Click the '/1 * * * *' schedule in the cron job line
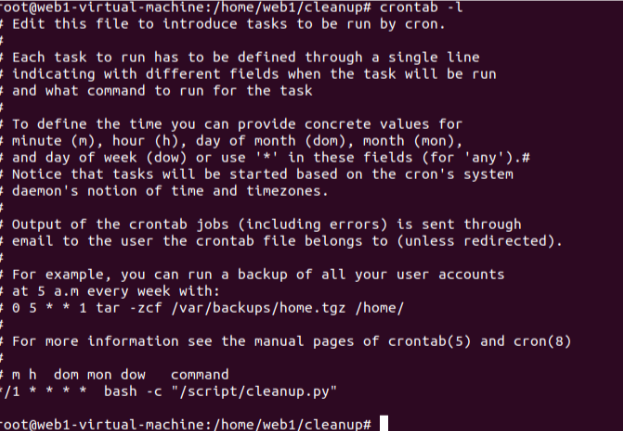 (41, 388)
